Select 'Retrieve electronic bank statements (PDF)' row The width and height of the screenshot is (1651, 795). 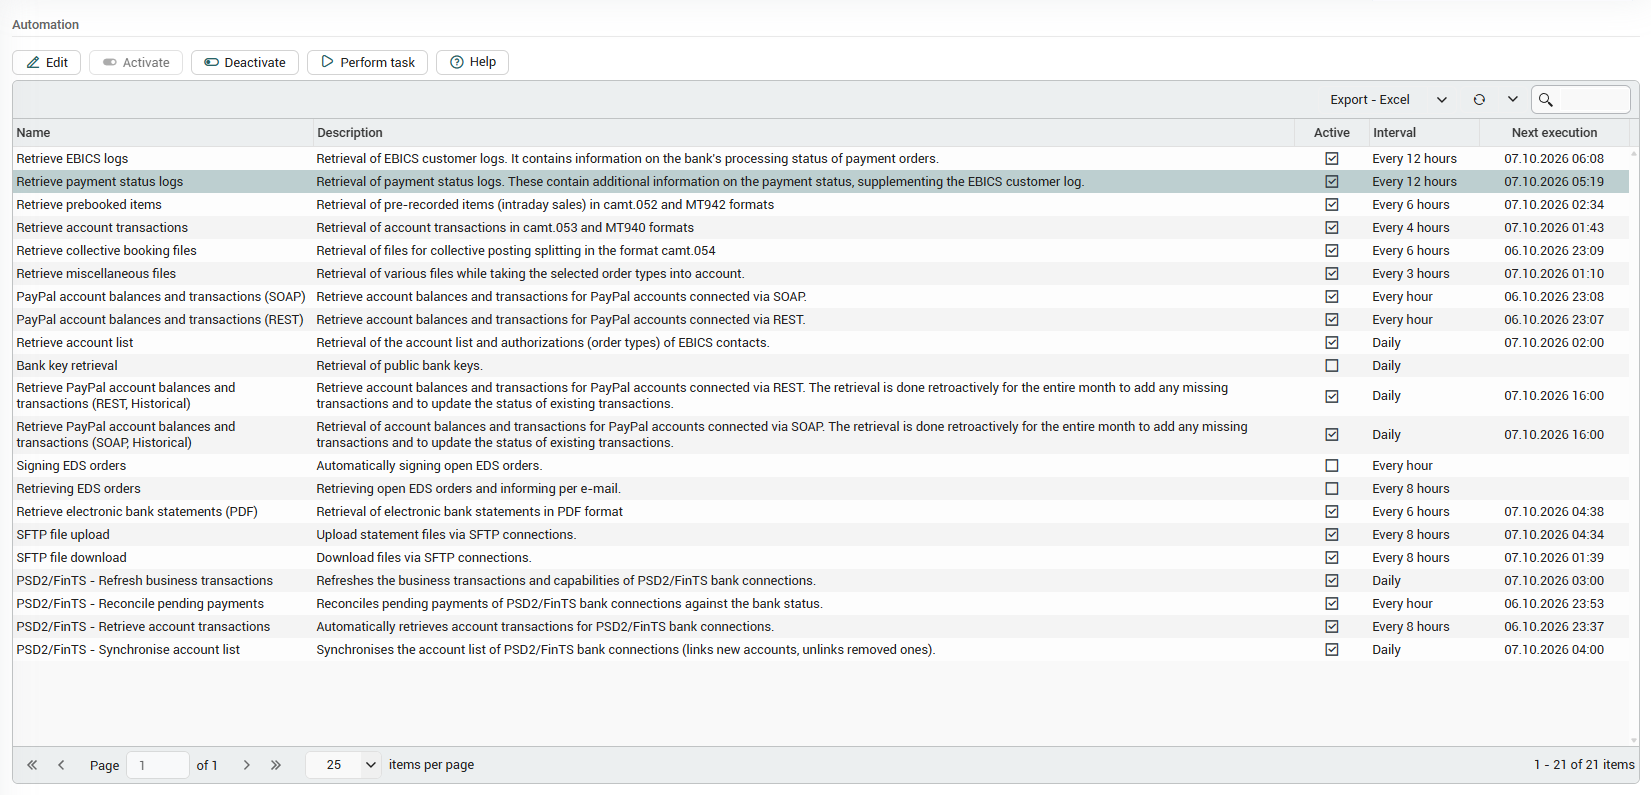(x=821, y=511)
